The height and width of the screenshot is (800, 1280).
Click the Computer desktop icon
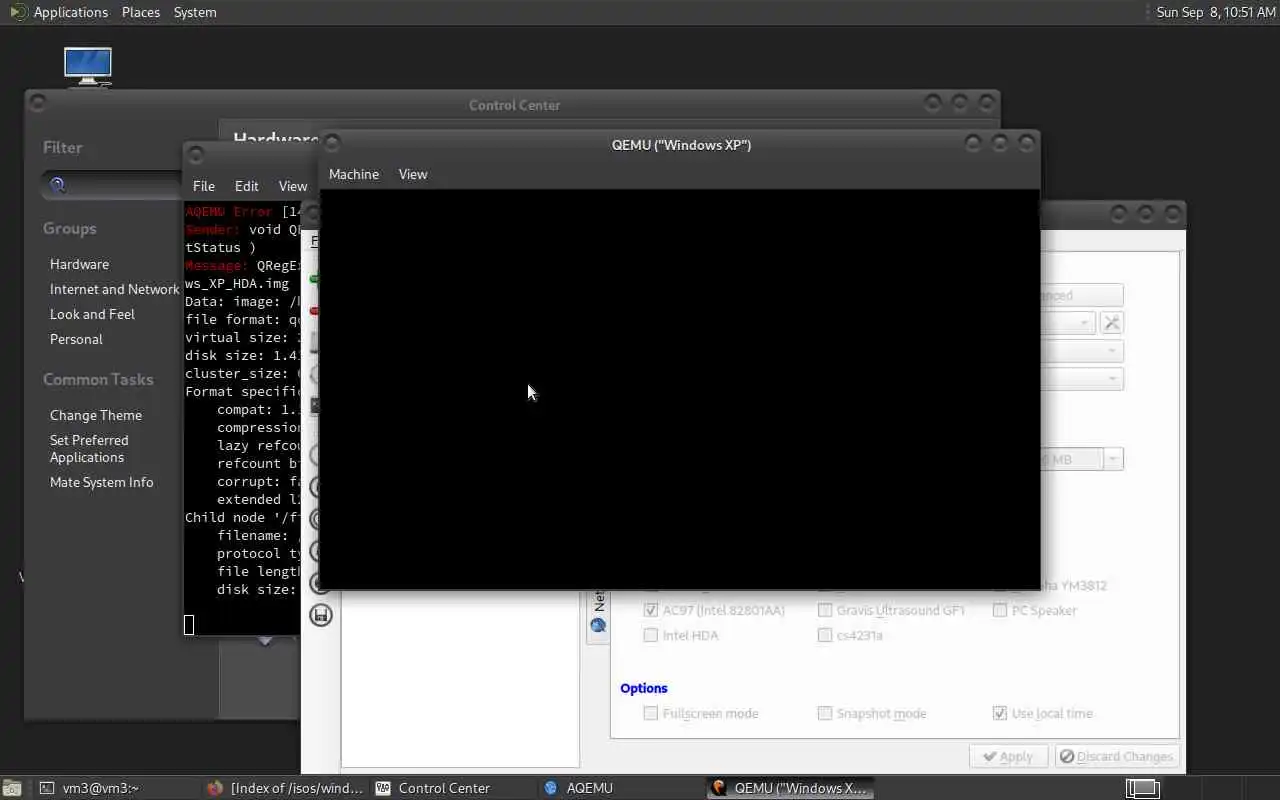[88, 66]
